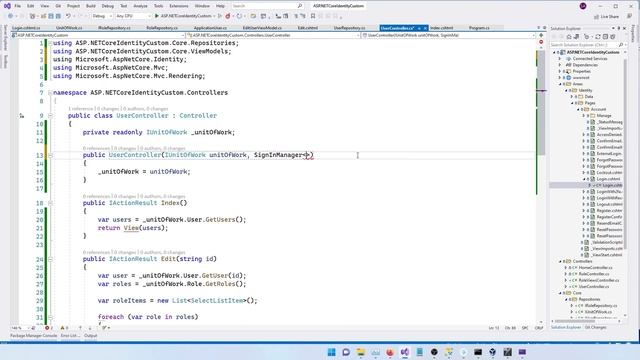This screenshot has height=360, width=640.
Task: Open the Edit menu
Action: 31,6
